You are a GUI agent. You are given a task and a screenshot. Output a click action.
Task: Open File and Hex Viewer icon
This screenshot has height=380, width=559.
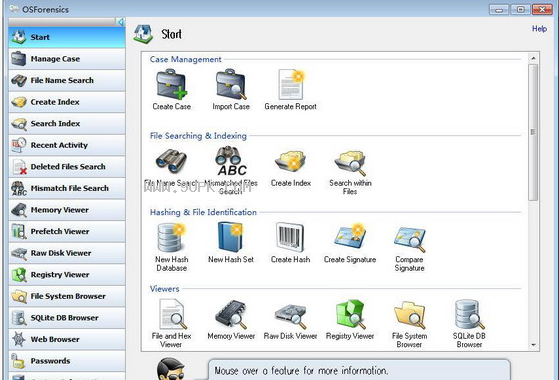pos(172,314)
